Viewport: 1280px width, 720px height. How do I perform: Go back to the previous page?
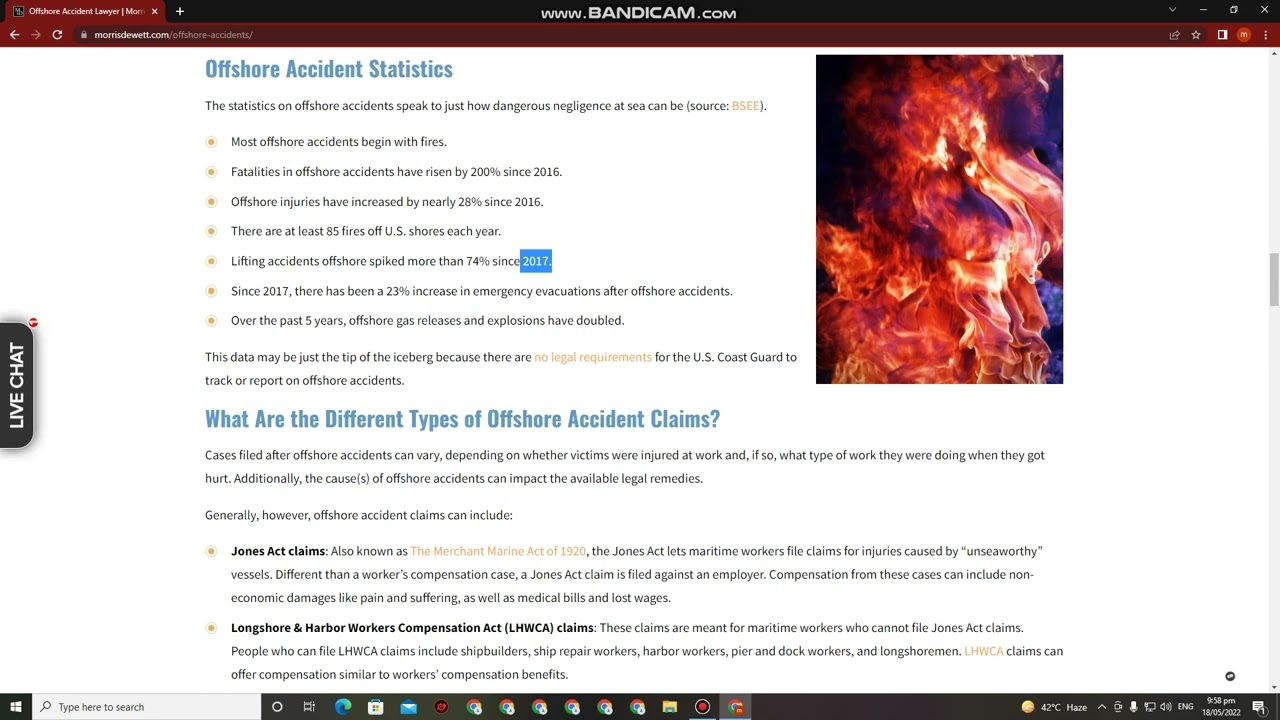tap(14, 35)
